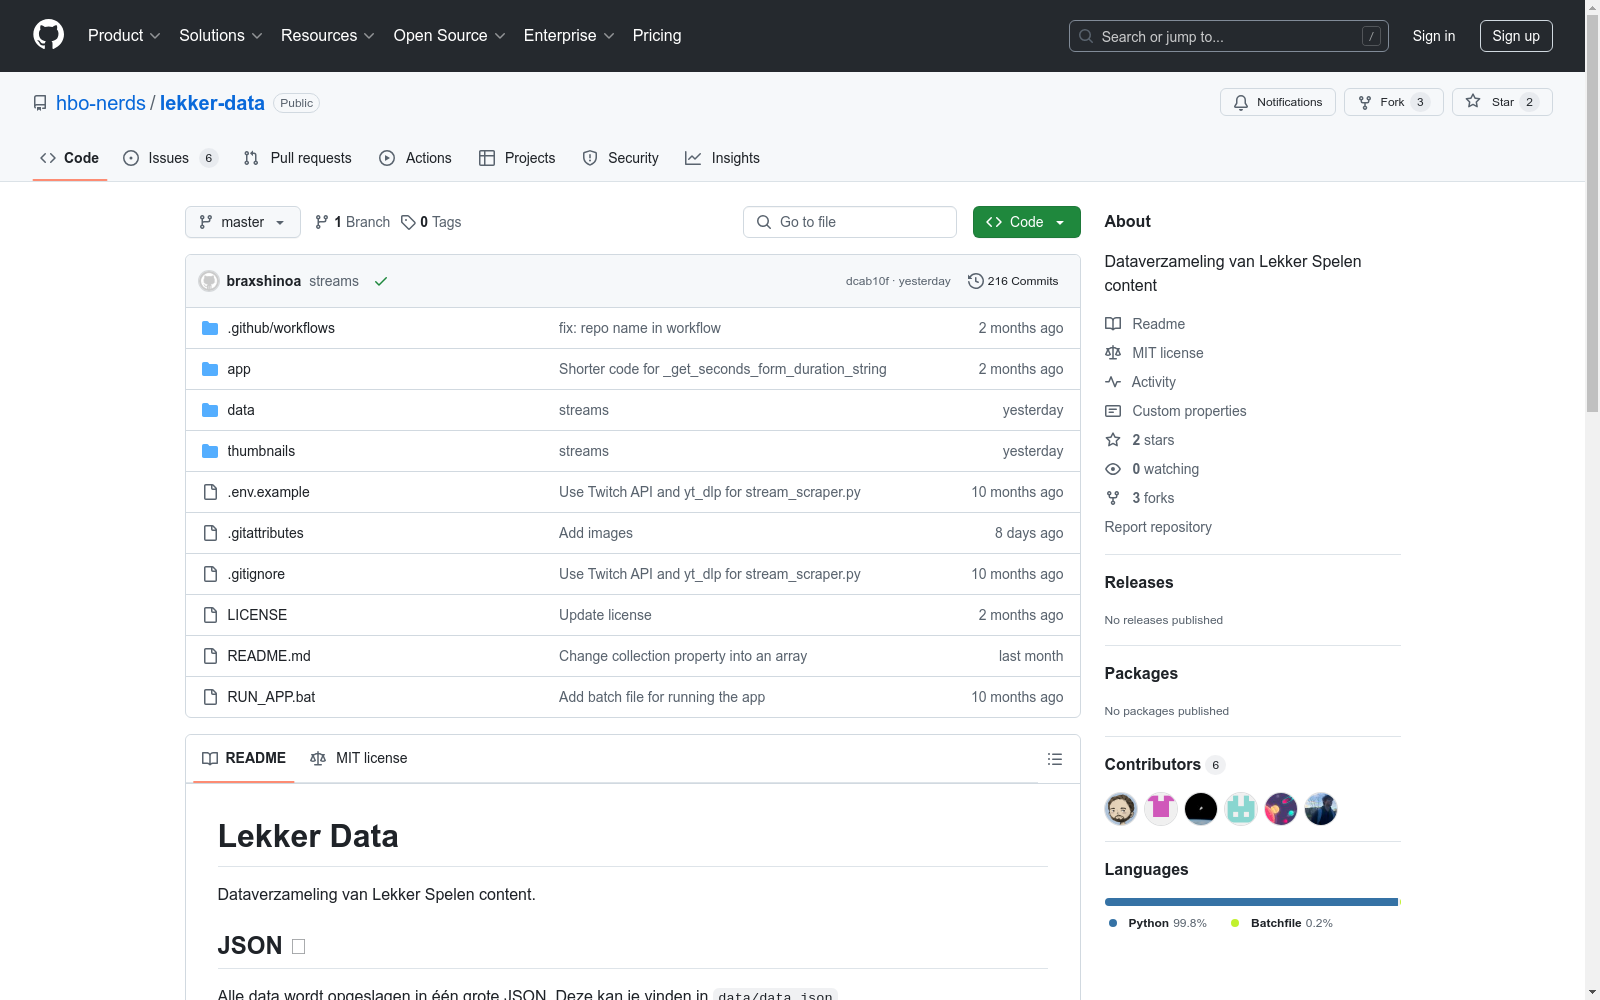The width and height of the screenshot is (1600, 1000).
Task: Switch to the Pull requests tab
Action: point(297,158)
